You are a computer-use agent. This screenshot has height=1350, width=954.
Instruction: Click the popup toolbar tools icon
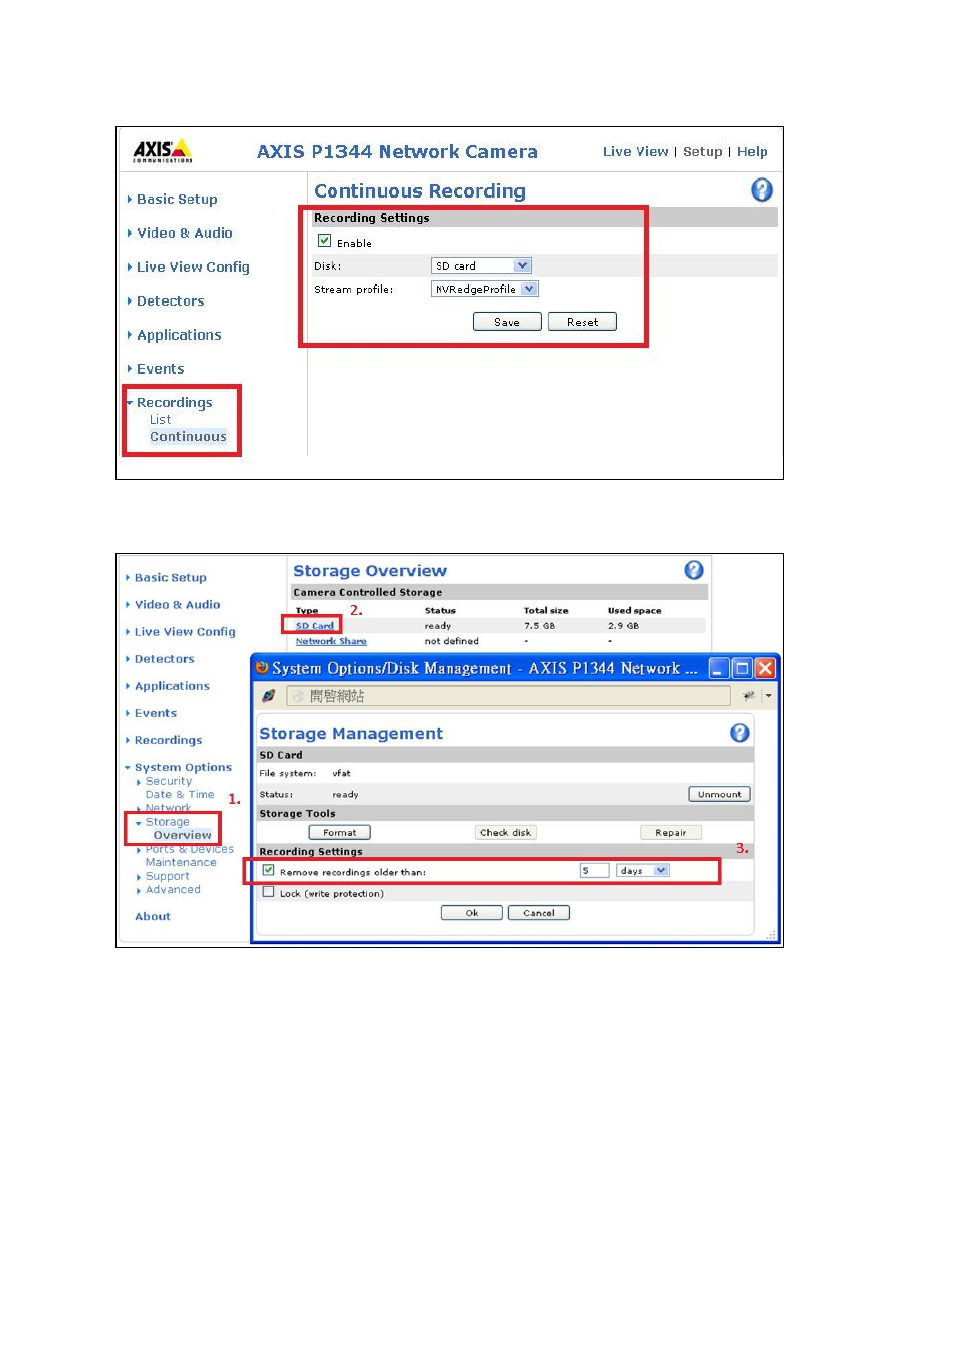pyautogui.click(x=749, y=696)
